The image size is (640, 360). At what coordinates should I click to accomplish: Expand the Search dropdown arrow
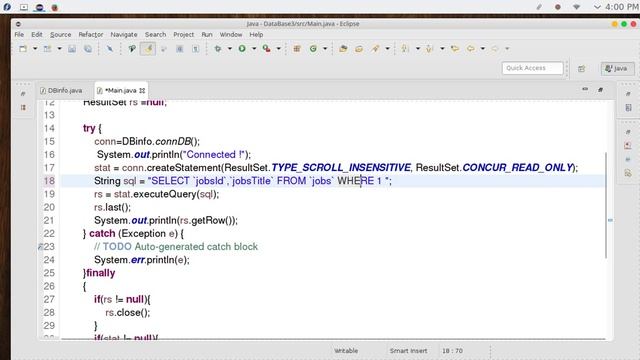[x=387, y=49]
